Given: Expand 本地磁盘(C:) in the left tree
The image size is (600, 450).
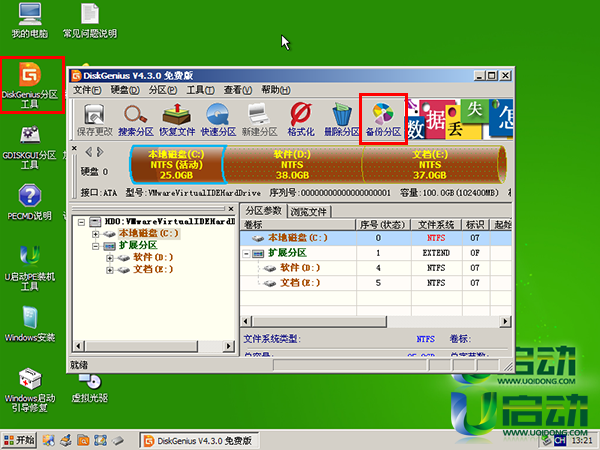Looking at the screenshot, I should [x=96, y=234].
